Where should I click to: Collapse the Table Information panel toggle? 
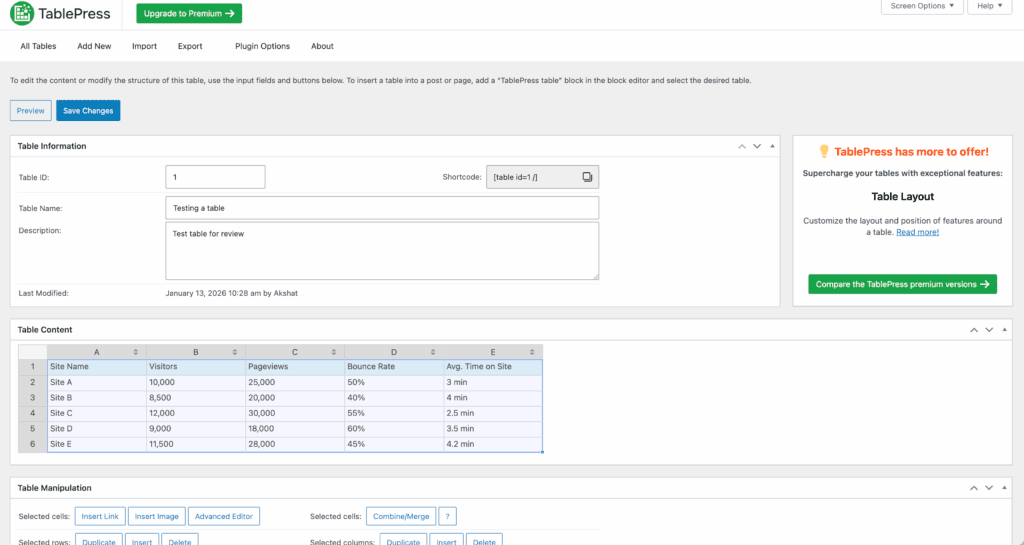(772, 146)
